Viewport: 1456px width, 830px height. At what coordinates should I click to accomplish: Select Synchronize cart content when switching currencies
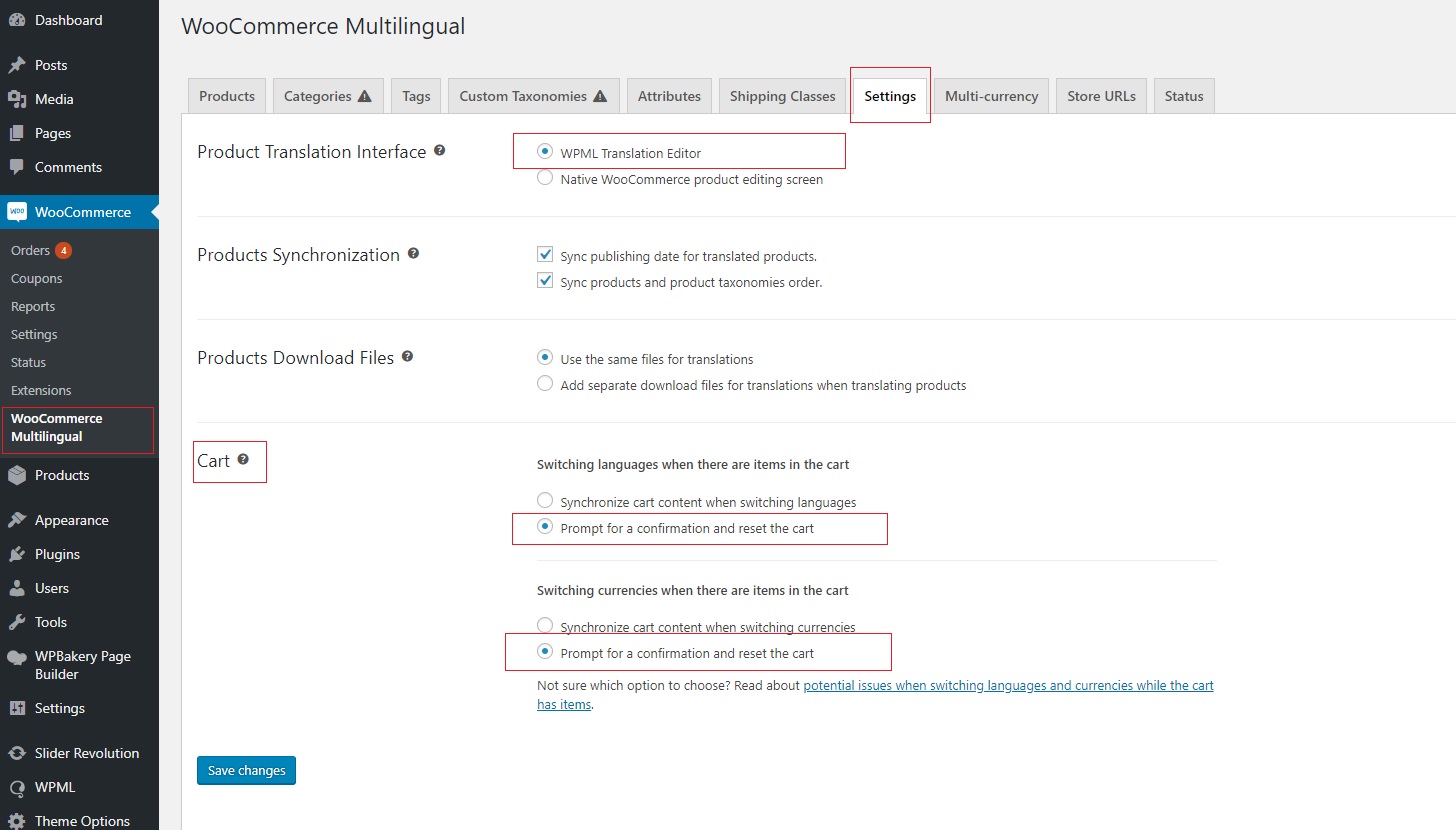coord(545,625)
